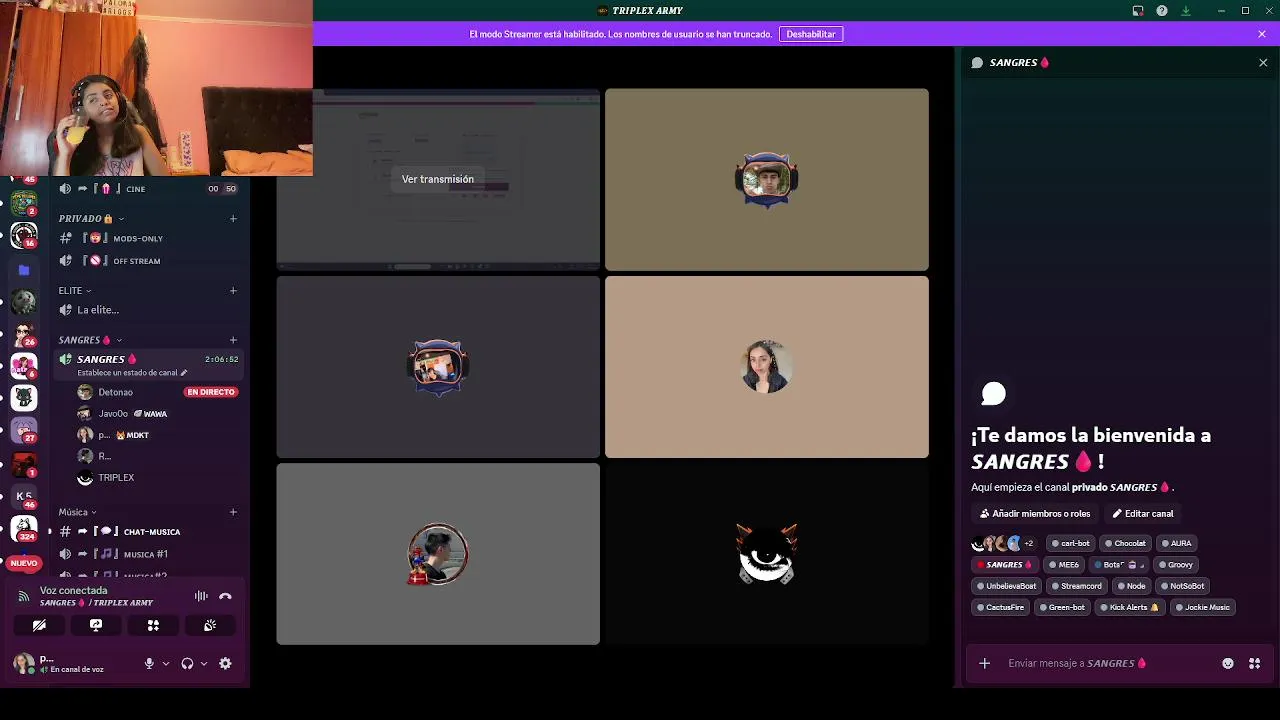Click the carl-bot role chip
This screenshot has height=720, width=1280.
click(1070, 543)
